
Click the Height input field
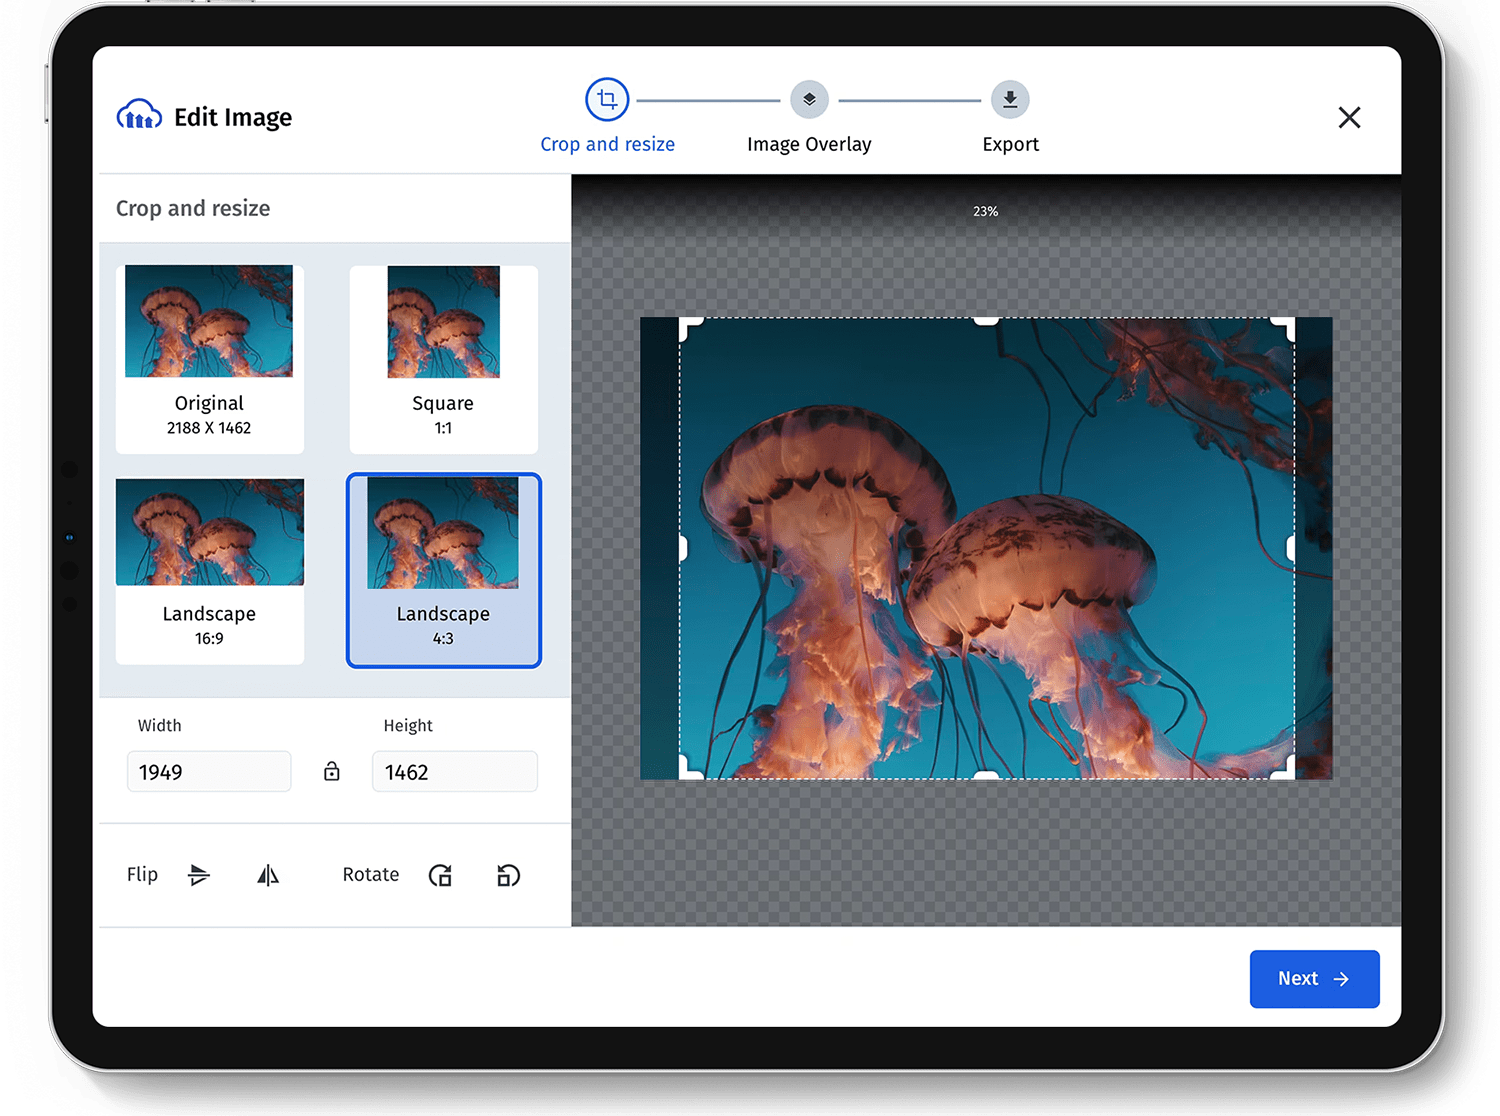pos(454,772)
